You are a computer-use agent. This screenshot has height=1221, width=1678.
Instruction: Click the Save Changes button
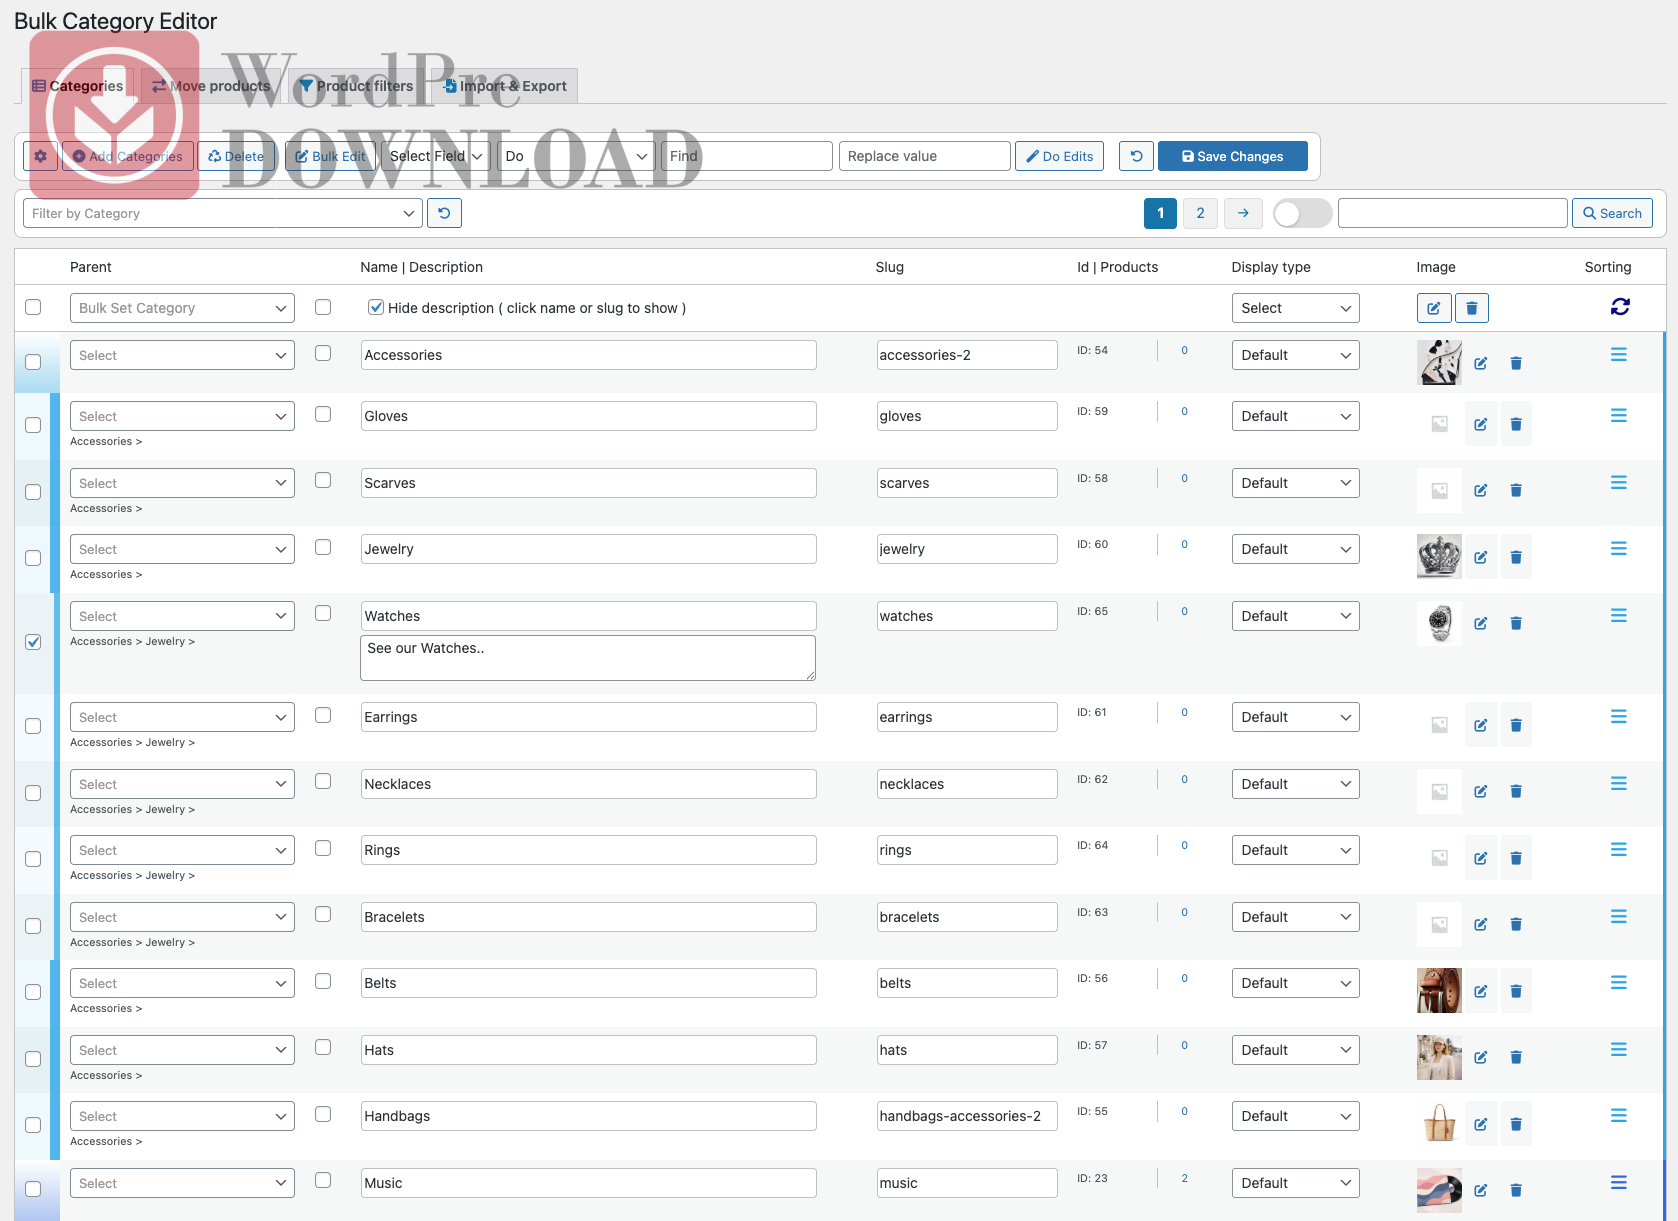(1233, 156)
